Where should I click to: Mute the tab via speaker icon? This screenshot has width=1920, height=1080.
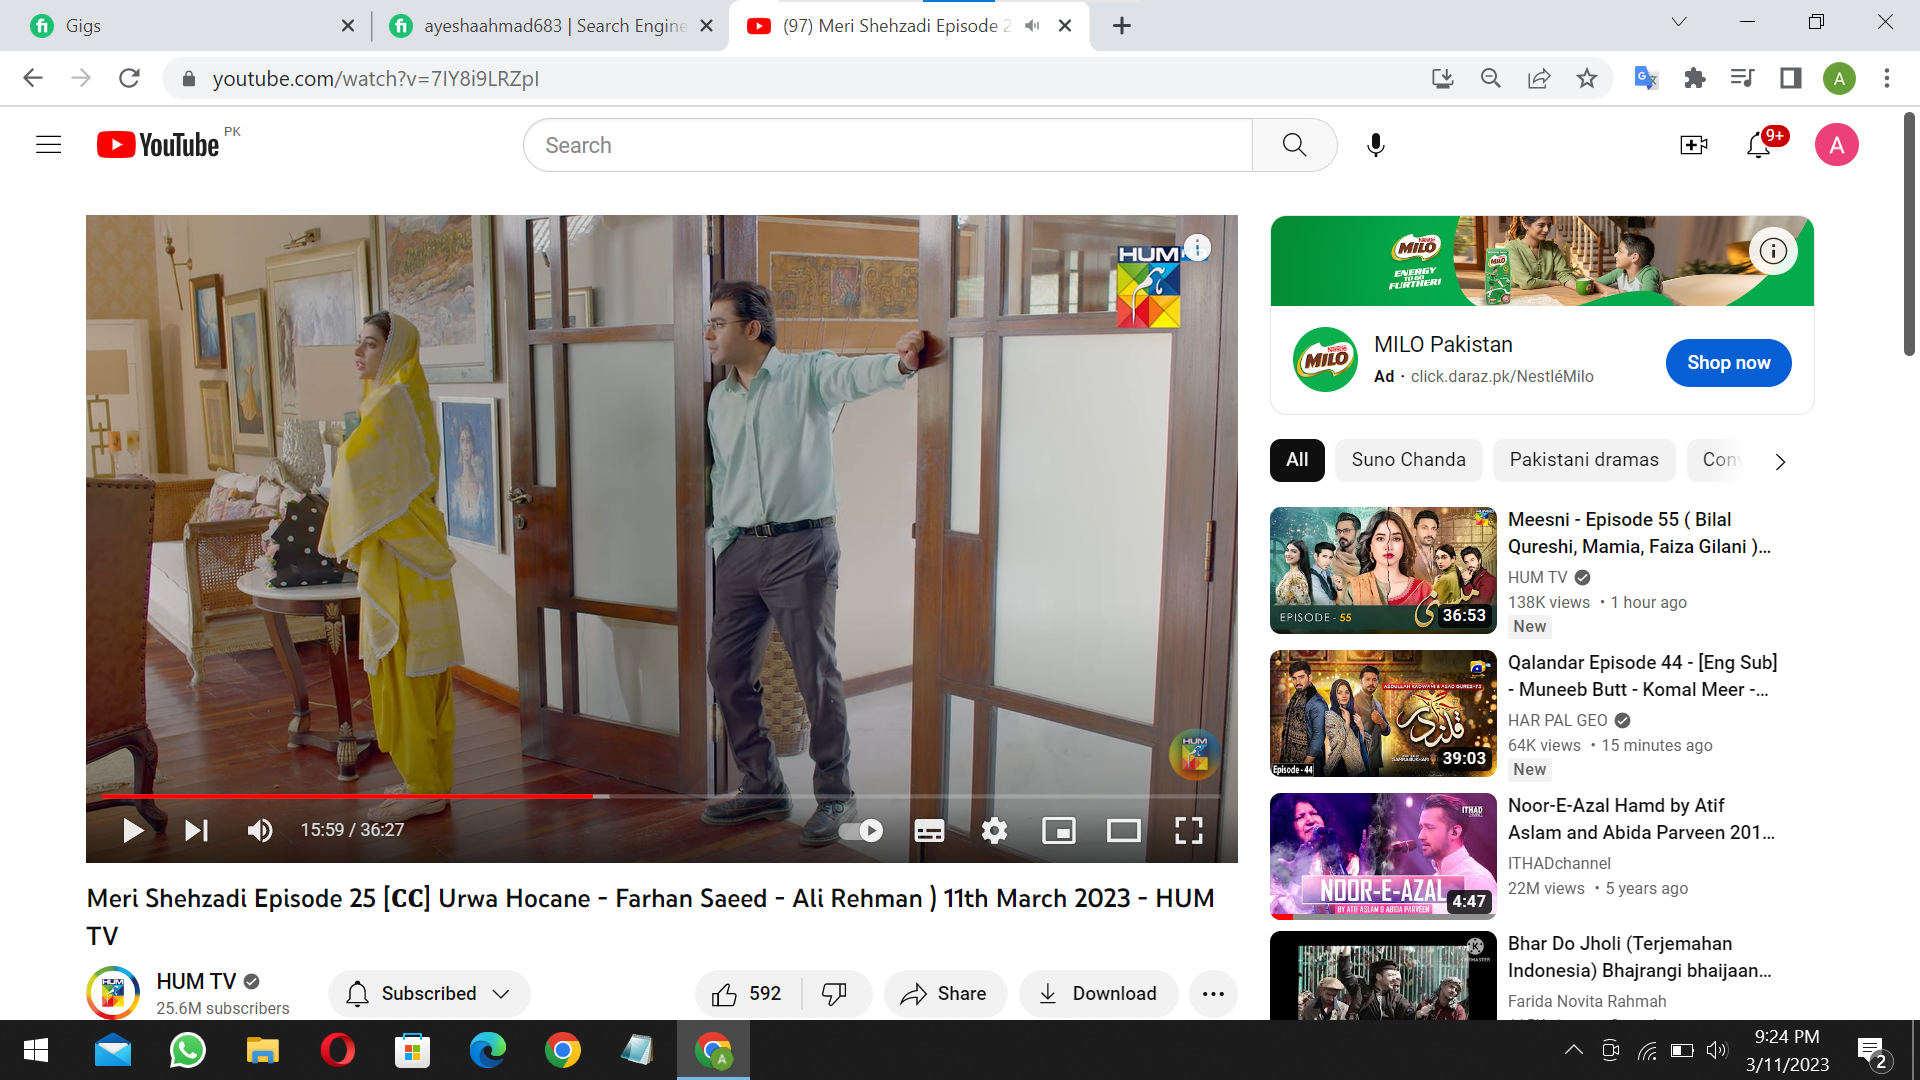tap(1032, 25)
